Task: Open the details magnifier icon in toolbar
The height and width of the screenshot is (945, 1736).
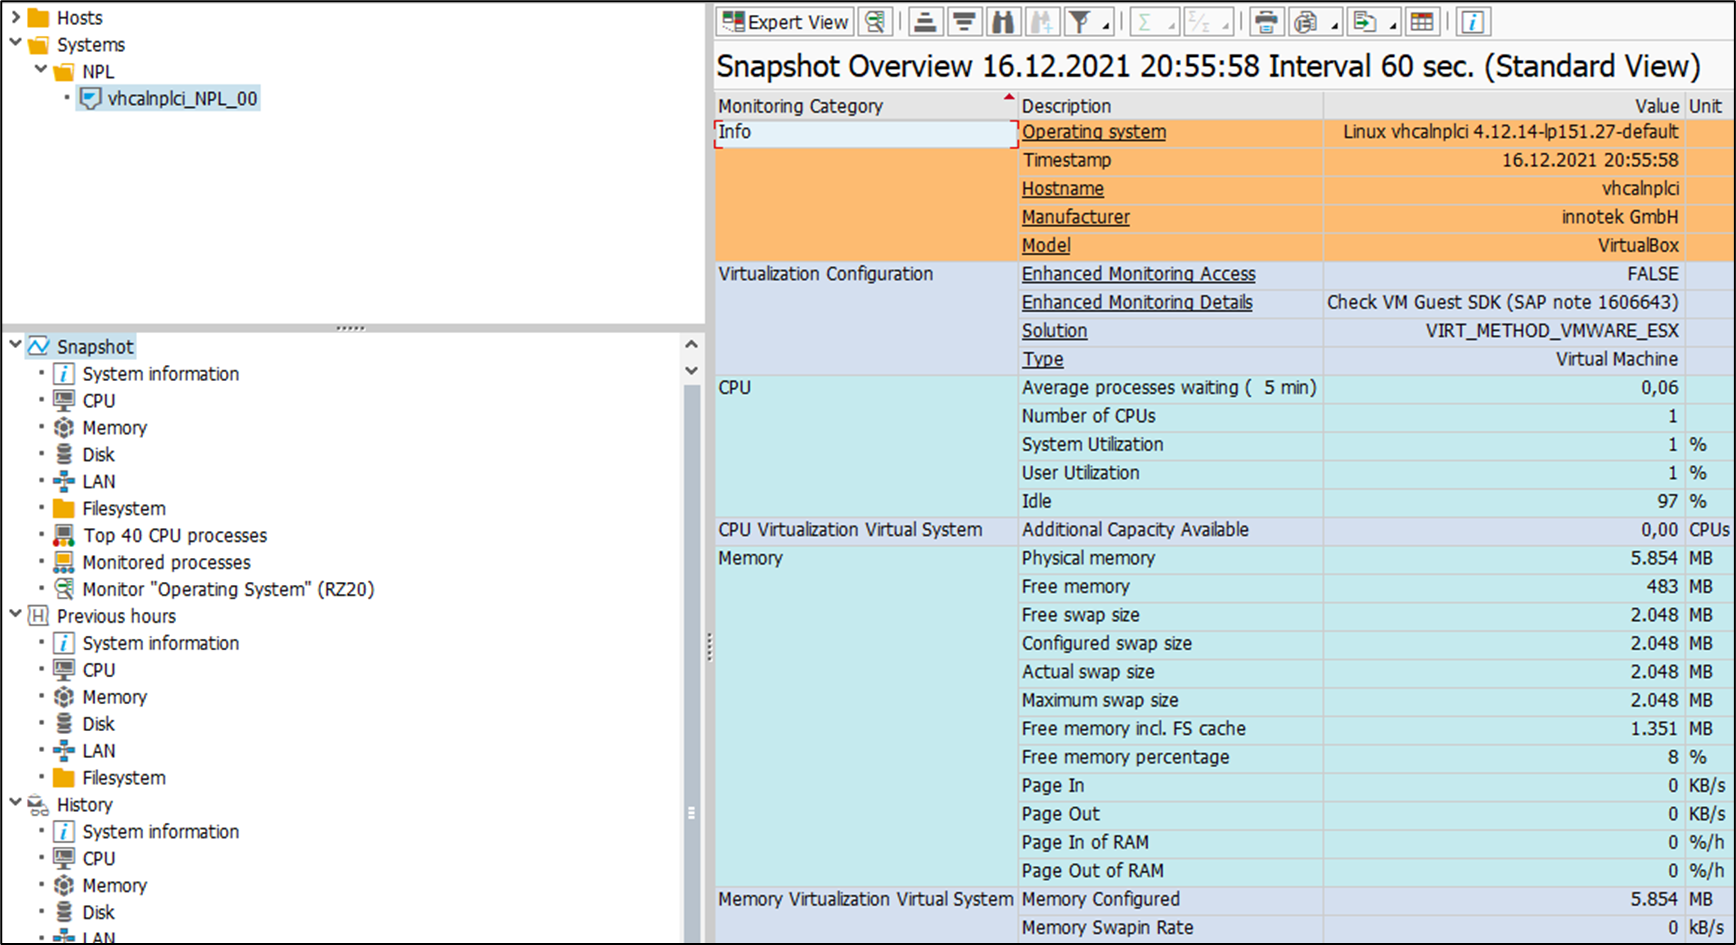Action: click(876, 21)
